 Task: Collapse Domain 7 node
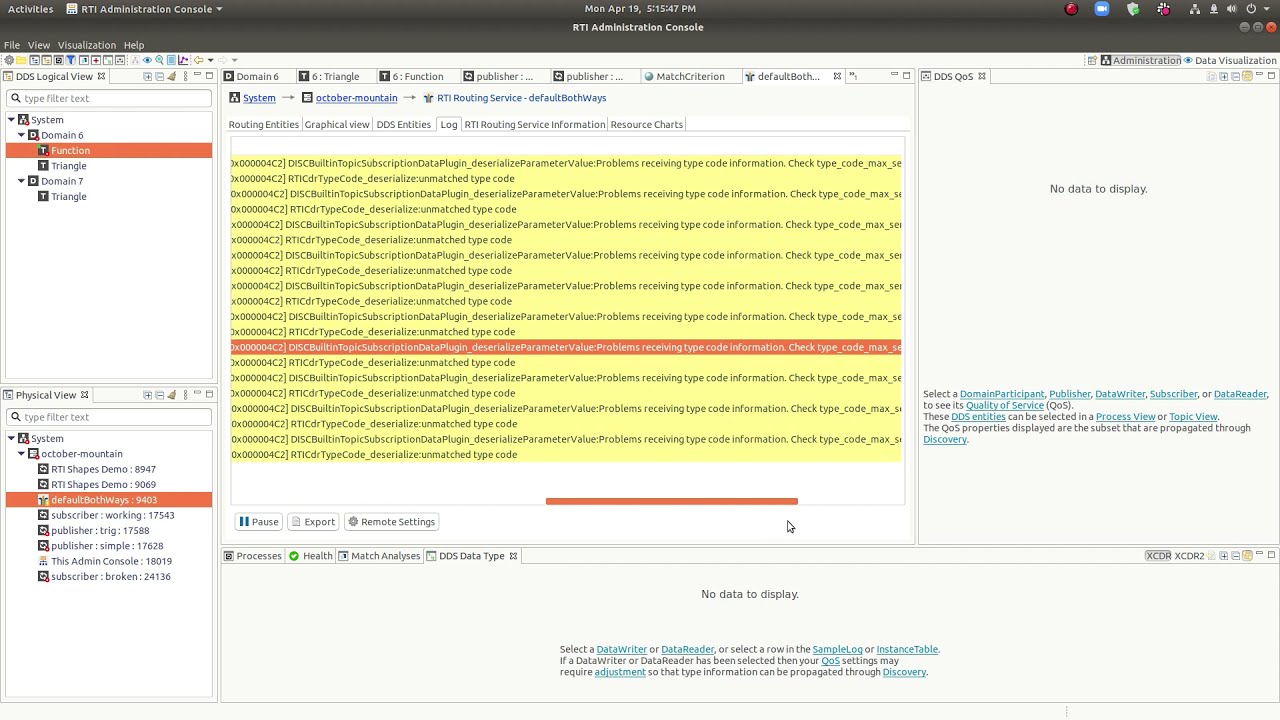coord(21,181)
